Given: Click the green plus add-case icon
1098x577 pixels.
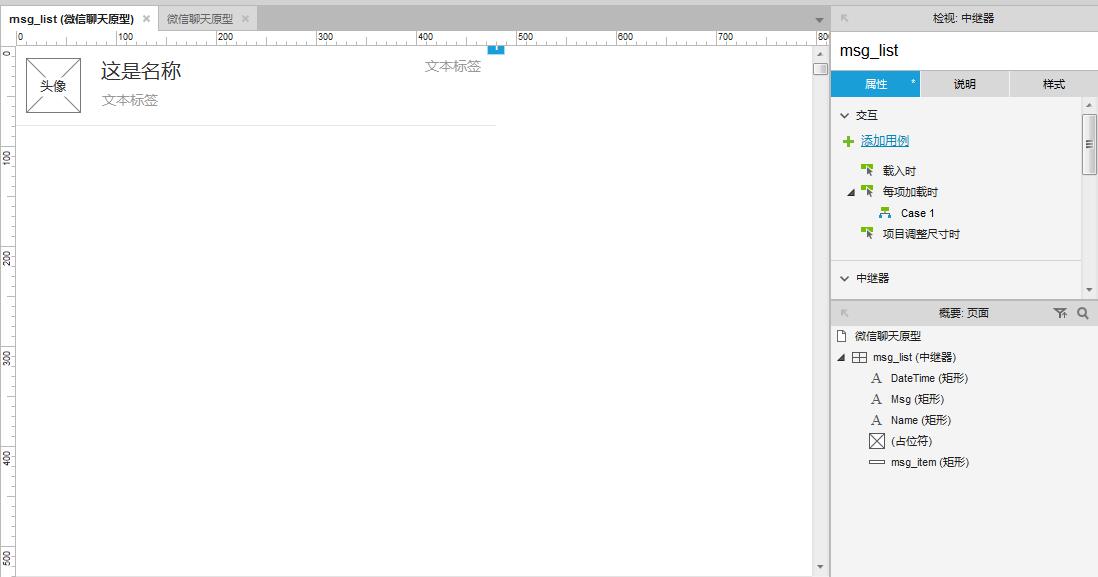Looking at the screenshot, I should point(848,141).
